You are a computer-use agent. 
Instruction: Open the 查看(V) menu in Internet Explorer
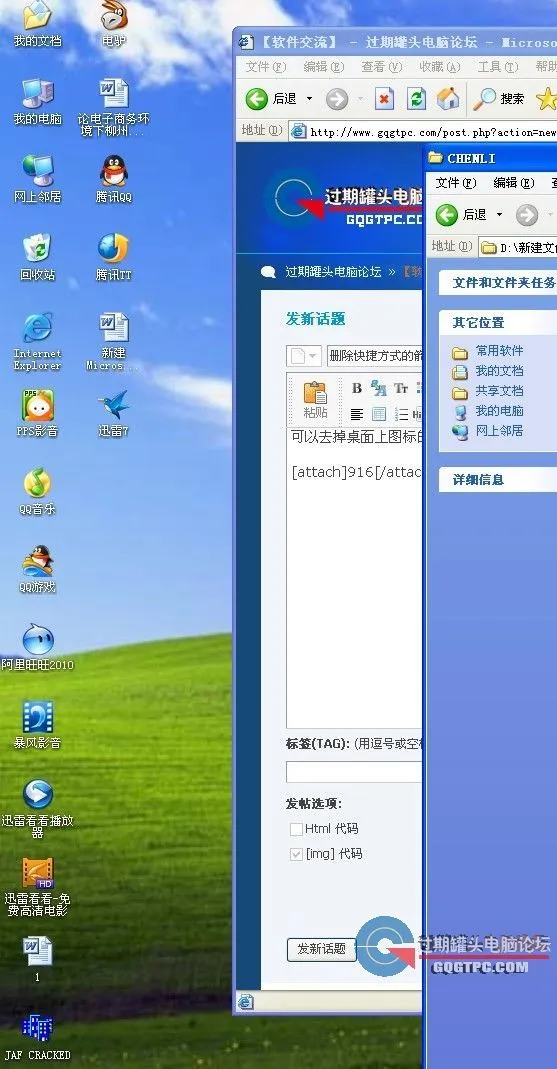382,67
